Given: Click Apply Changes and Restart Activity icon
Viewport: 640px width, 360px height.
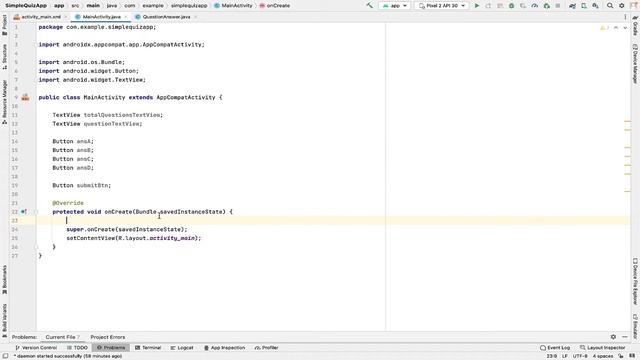Looking at the screenshot, I should pos(488,6).
